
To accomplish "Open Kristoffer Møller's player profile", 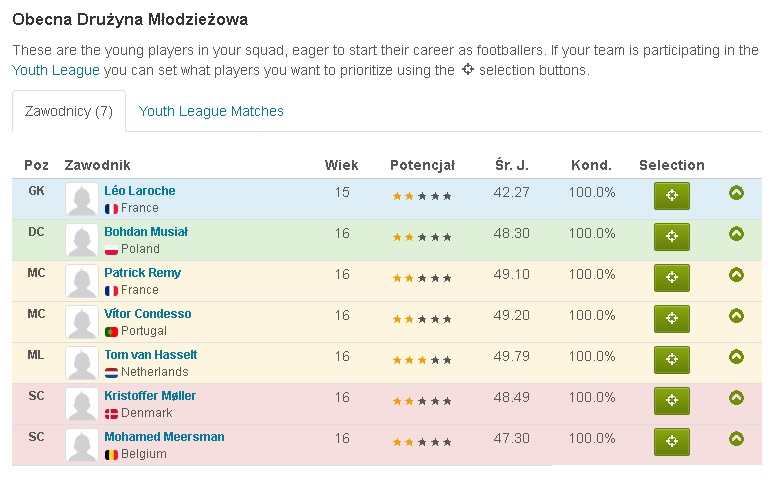I will coord(150,396).
